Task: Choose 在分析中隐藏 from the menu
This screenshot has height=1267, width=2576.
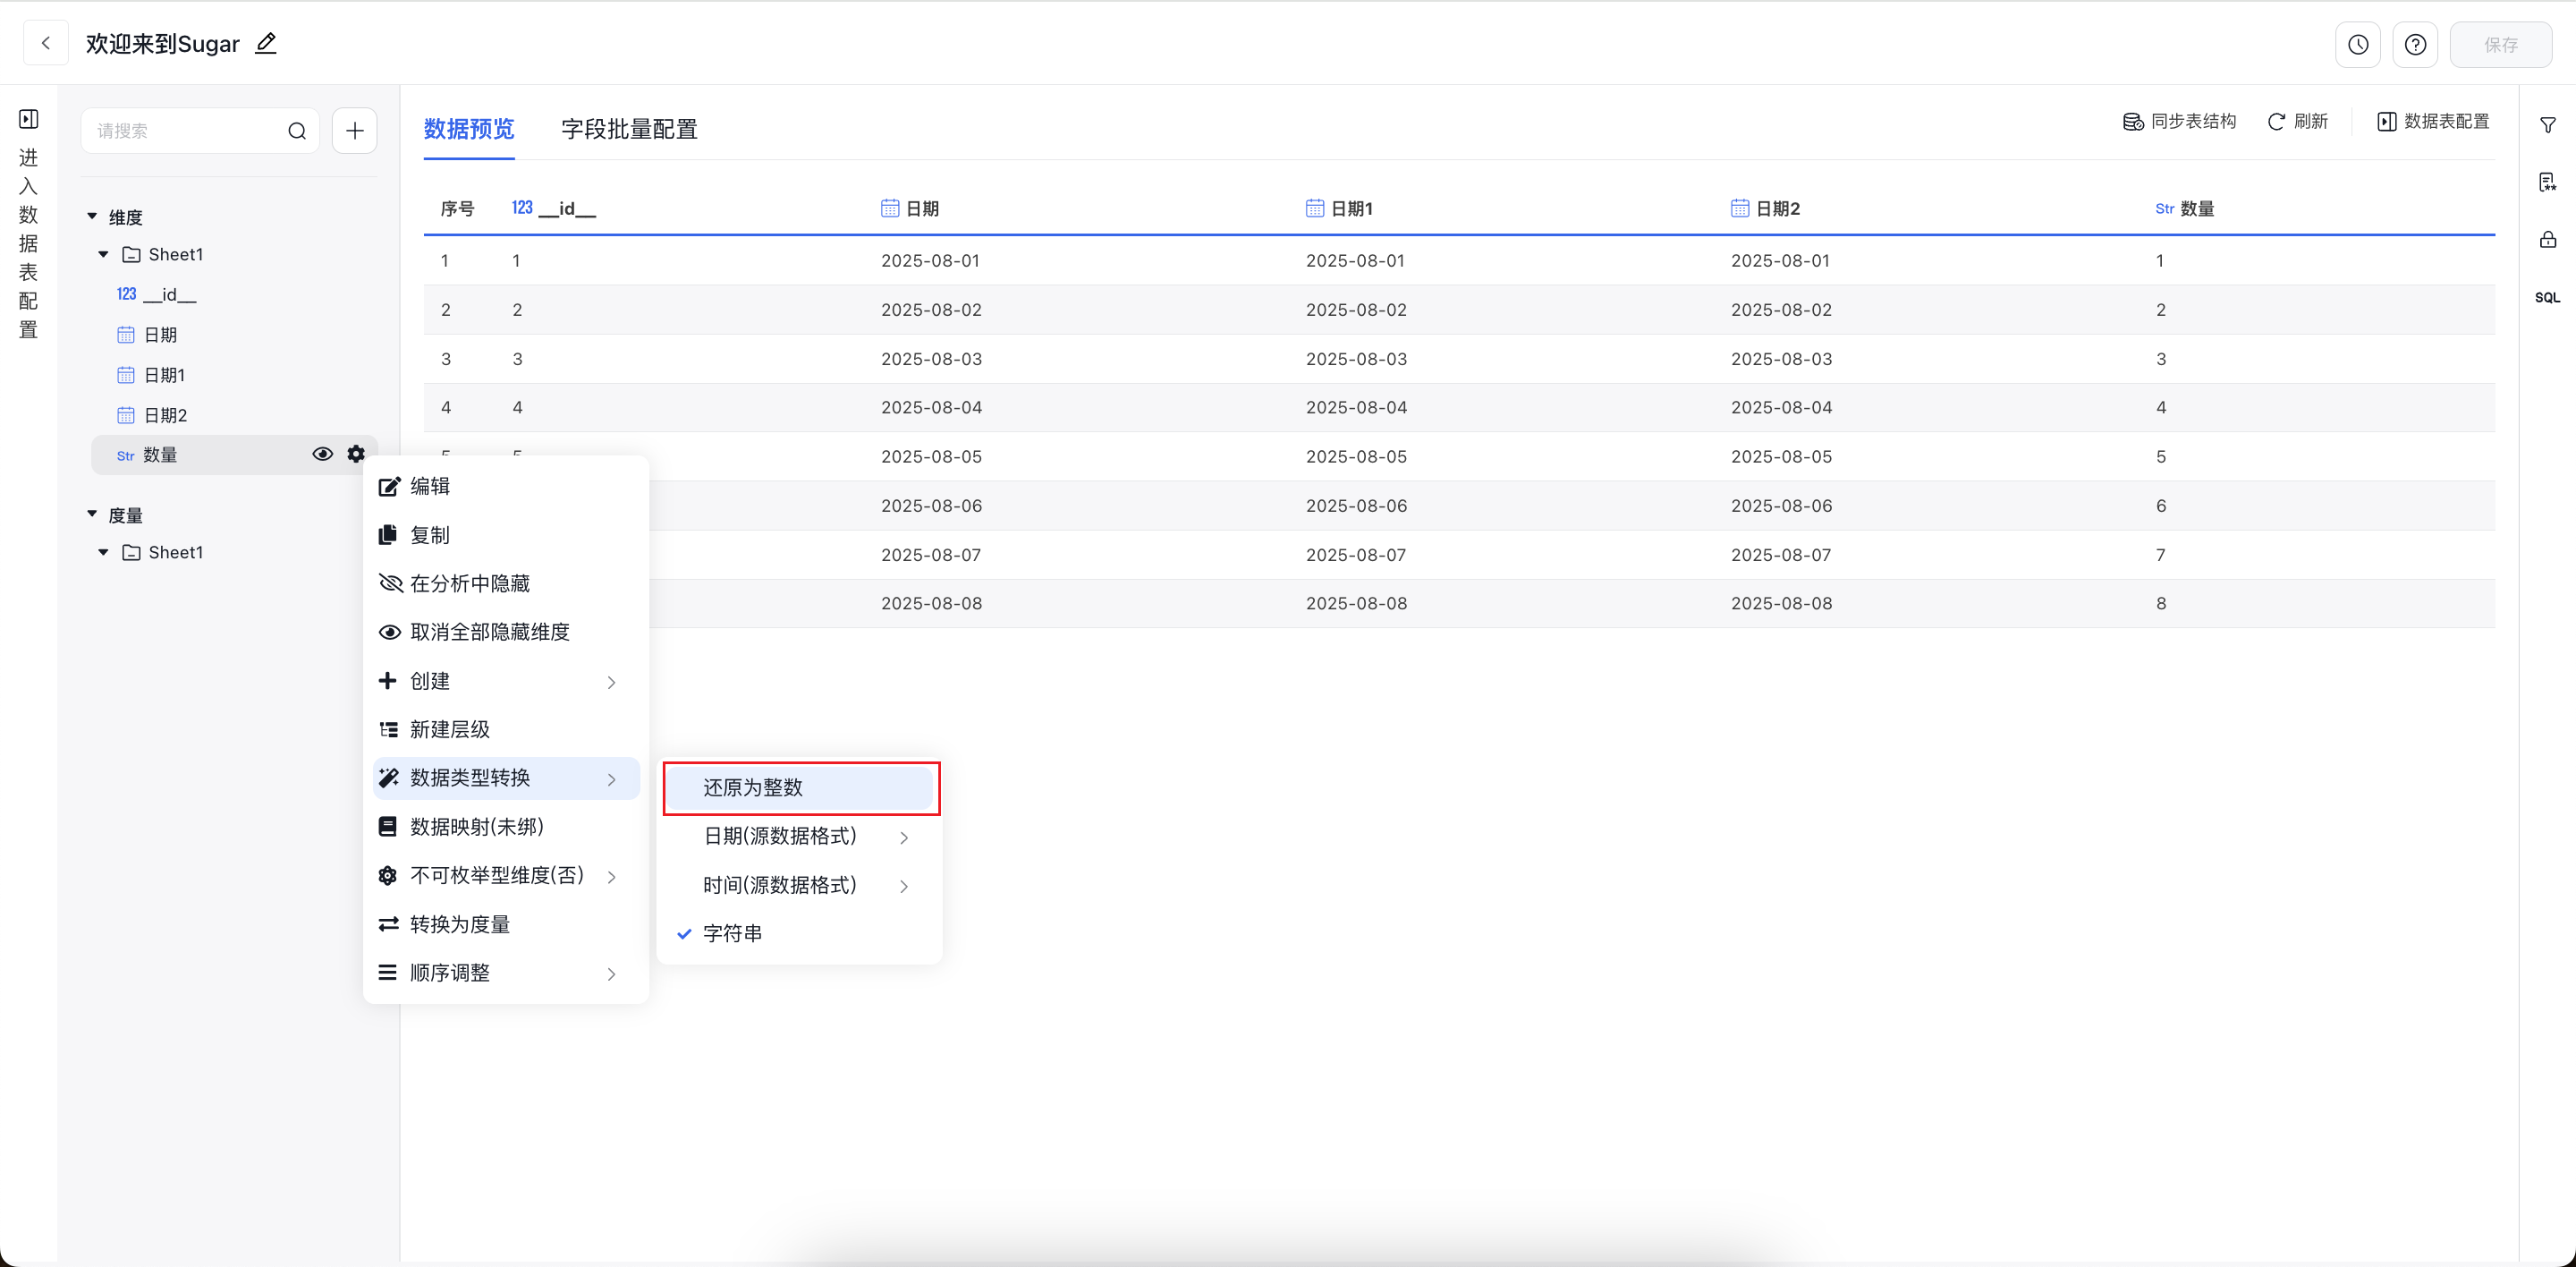Action: coord(506,583)
